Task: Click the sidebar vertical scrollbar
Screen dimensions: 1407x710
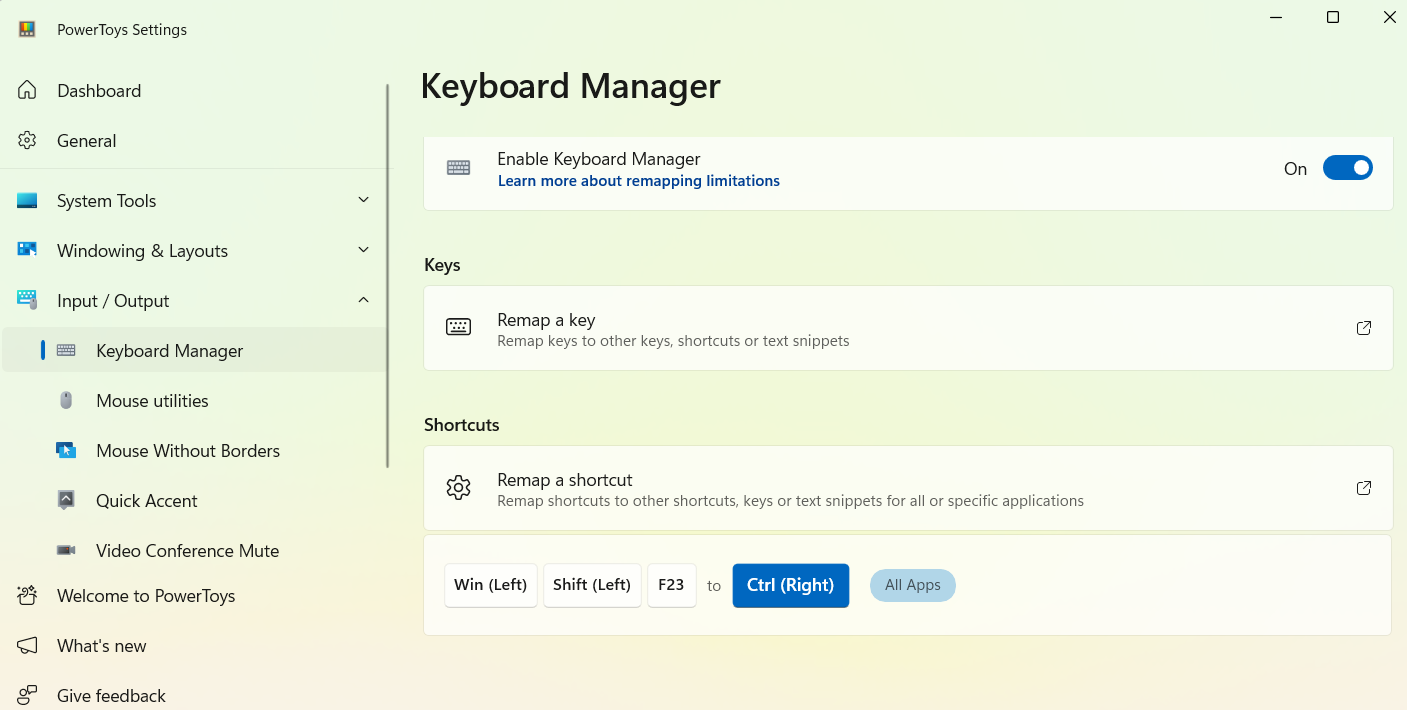Action: point(388,276)
